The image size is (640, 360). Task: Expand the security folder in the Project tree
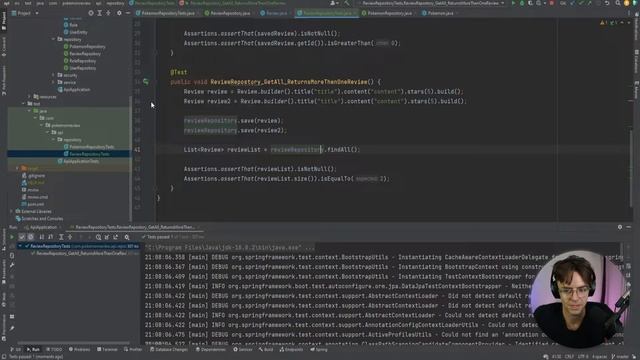tap(53, 75)
